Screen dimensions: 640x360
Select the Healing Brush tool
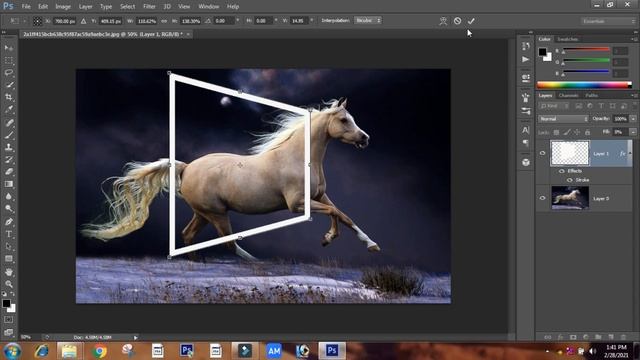click(x=9, y=122)
